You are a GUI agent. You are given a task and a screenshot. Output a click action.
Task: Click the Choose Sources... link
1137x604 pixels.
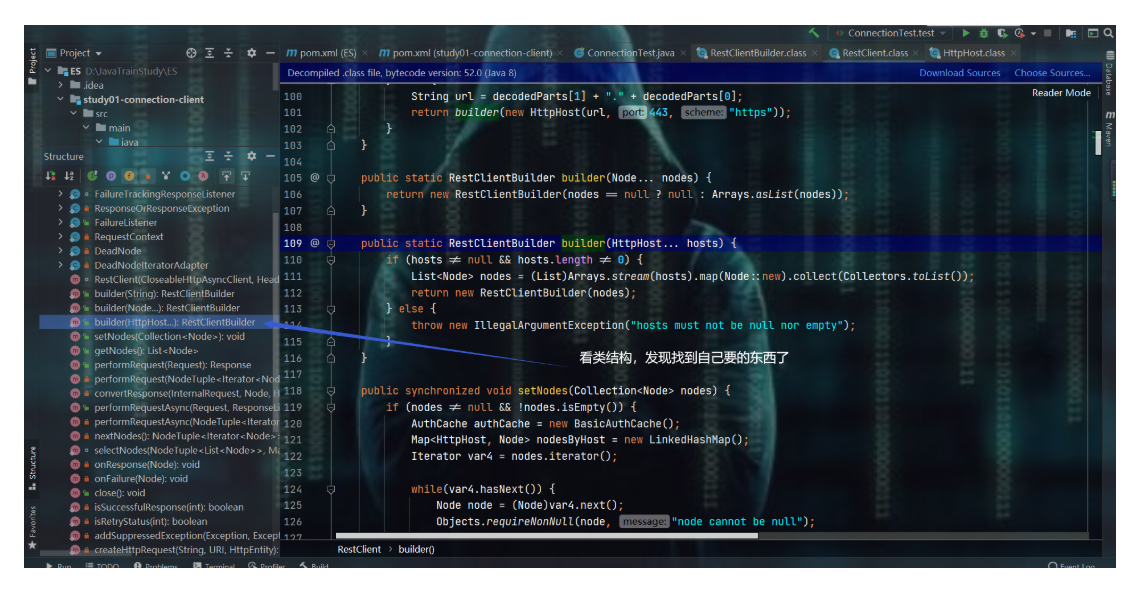coord(1052,73)
